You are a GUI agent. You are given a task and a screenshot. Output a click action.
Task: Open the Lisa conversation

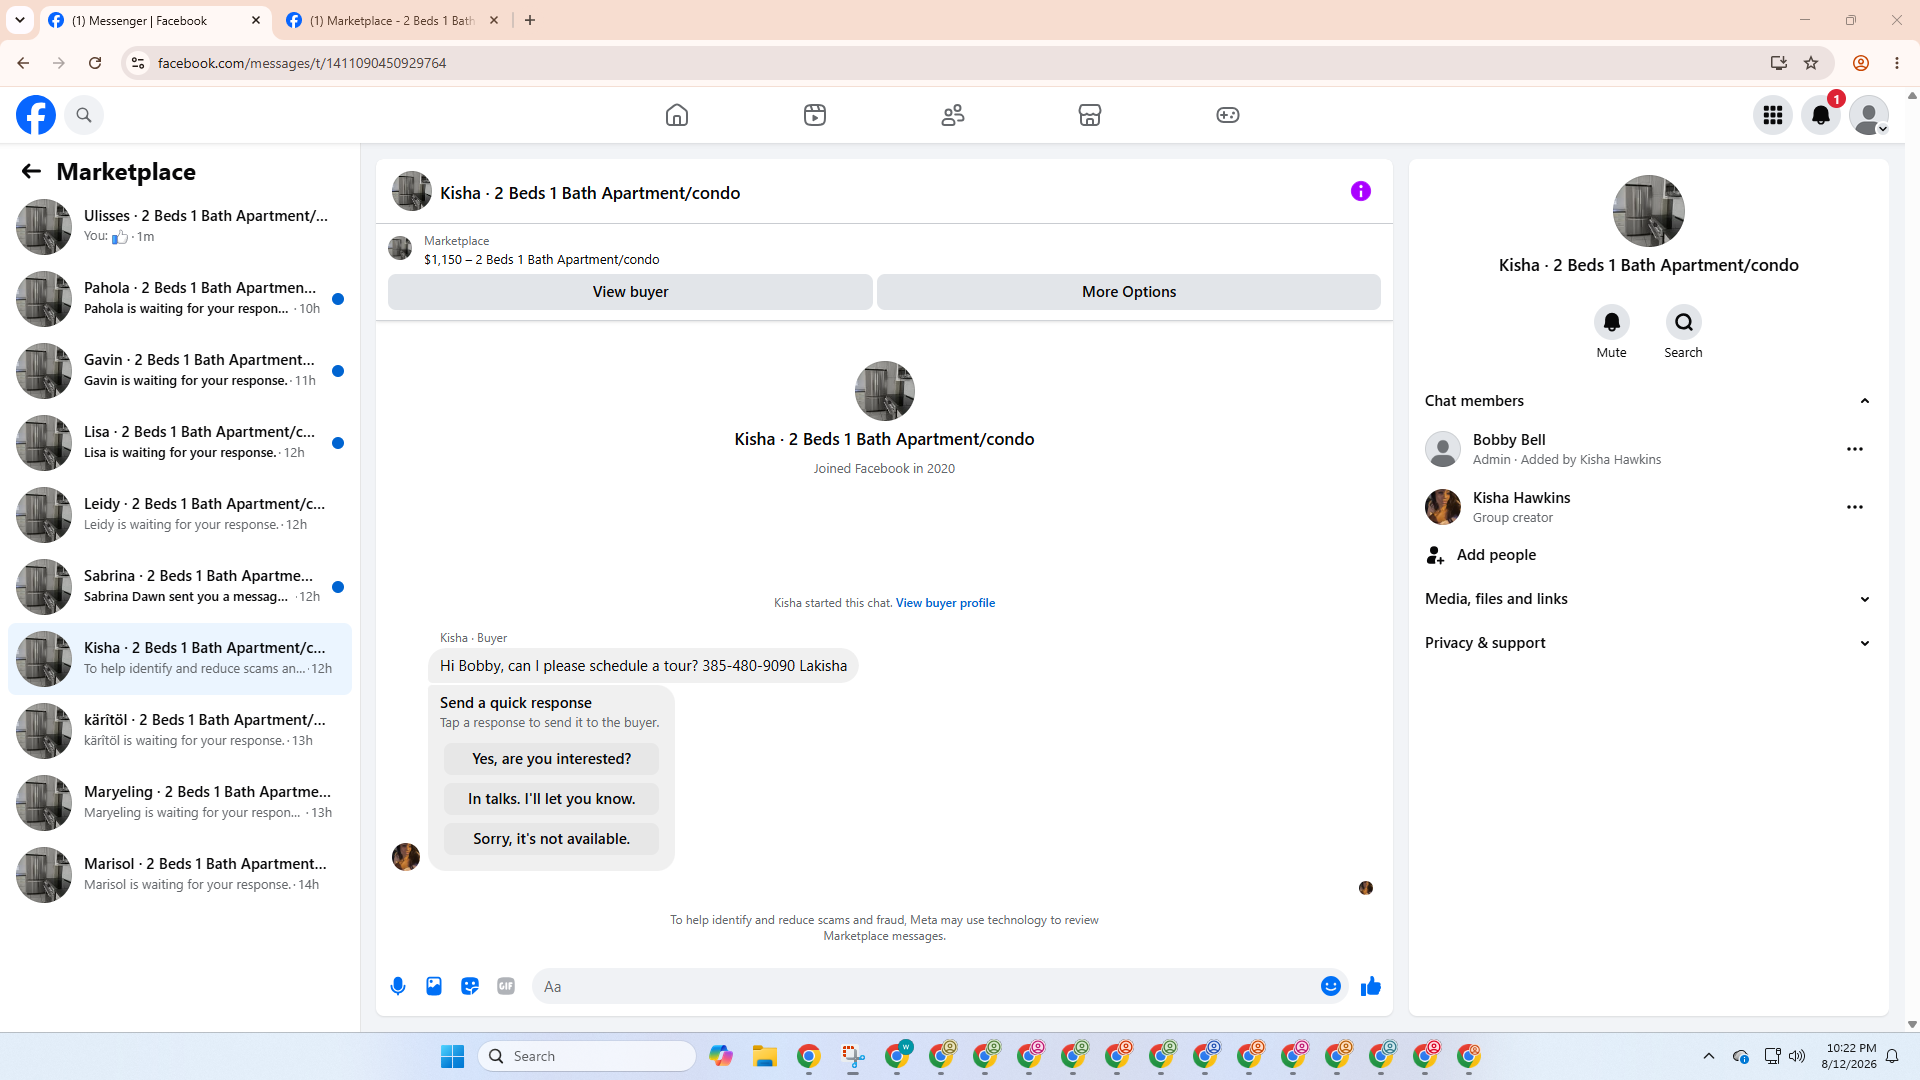coord(180,443)
